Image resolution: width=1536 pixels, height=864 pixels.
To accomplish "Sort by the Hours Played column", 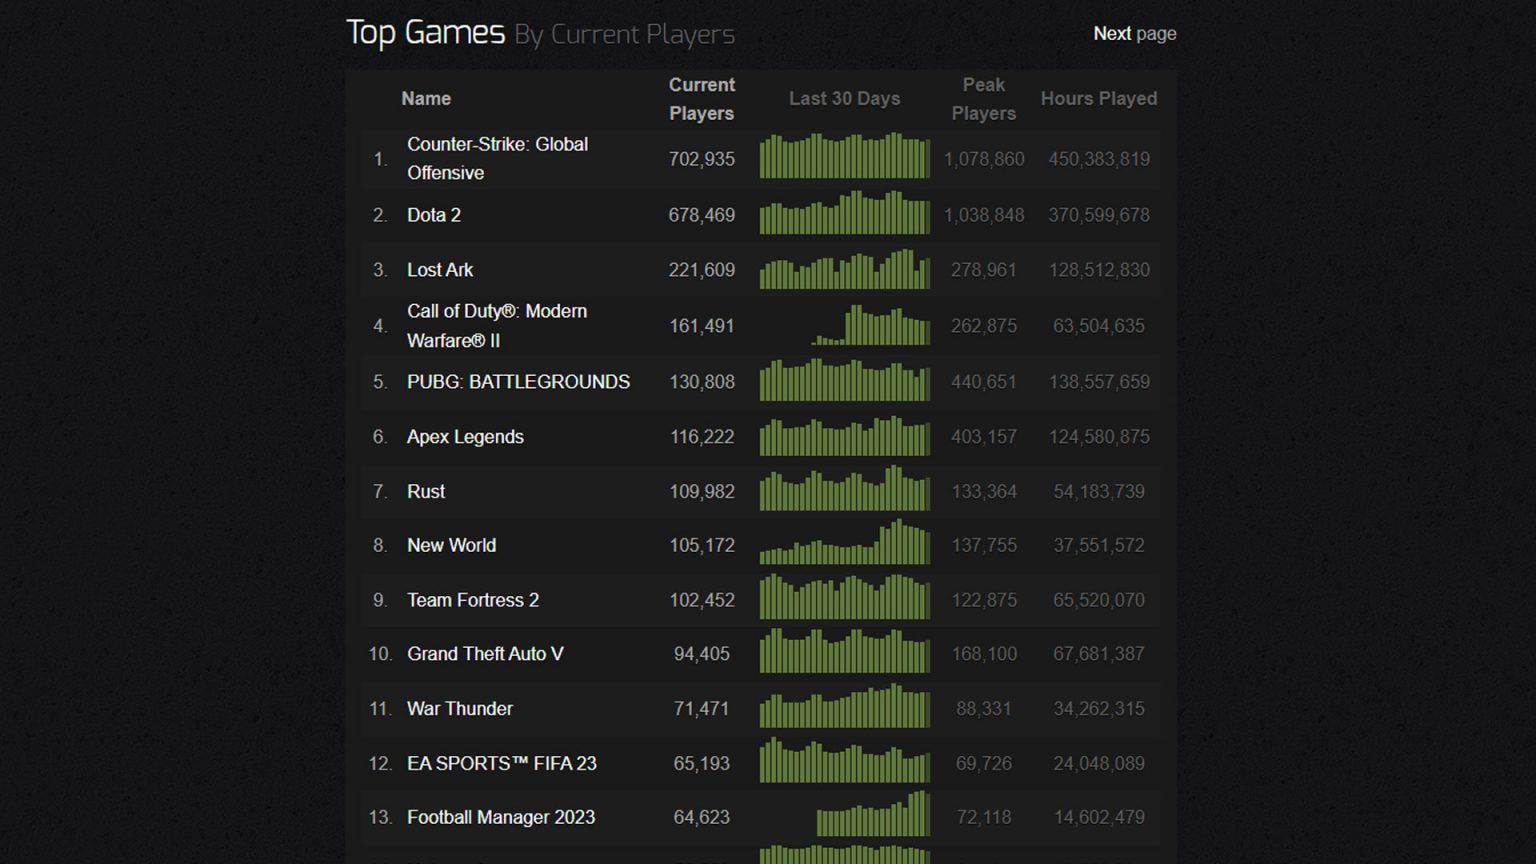I will 1098,99.
